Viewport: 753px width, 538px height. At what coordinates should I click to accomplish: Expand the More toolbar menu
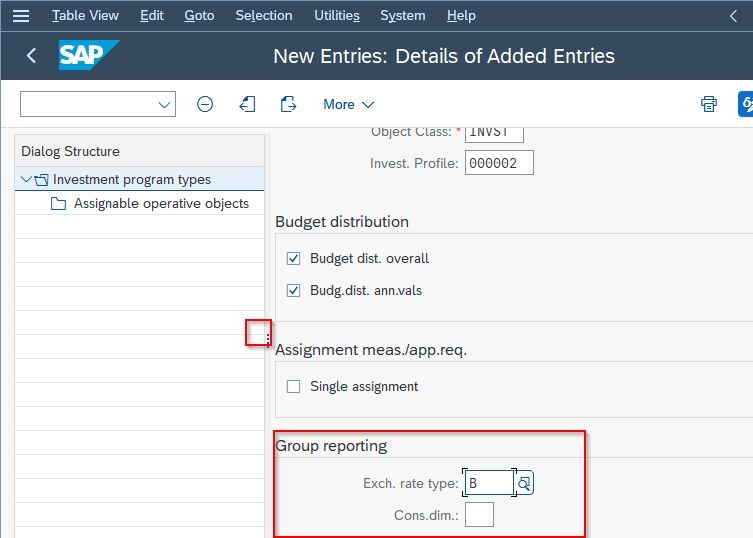tap(348, 104)
